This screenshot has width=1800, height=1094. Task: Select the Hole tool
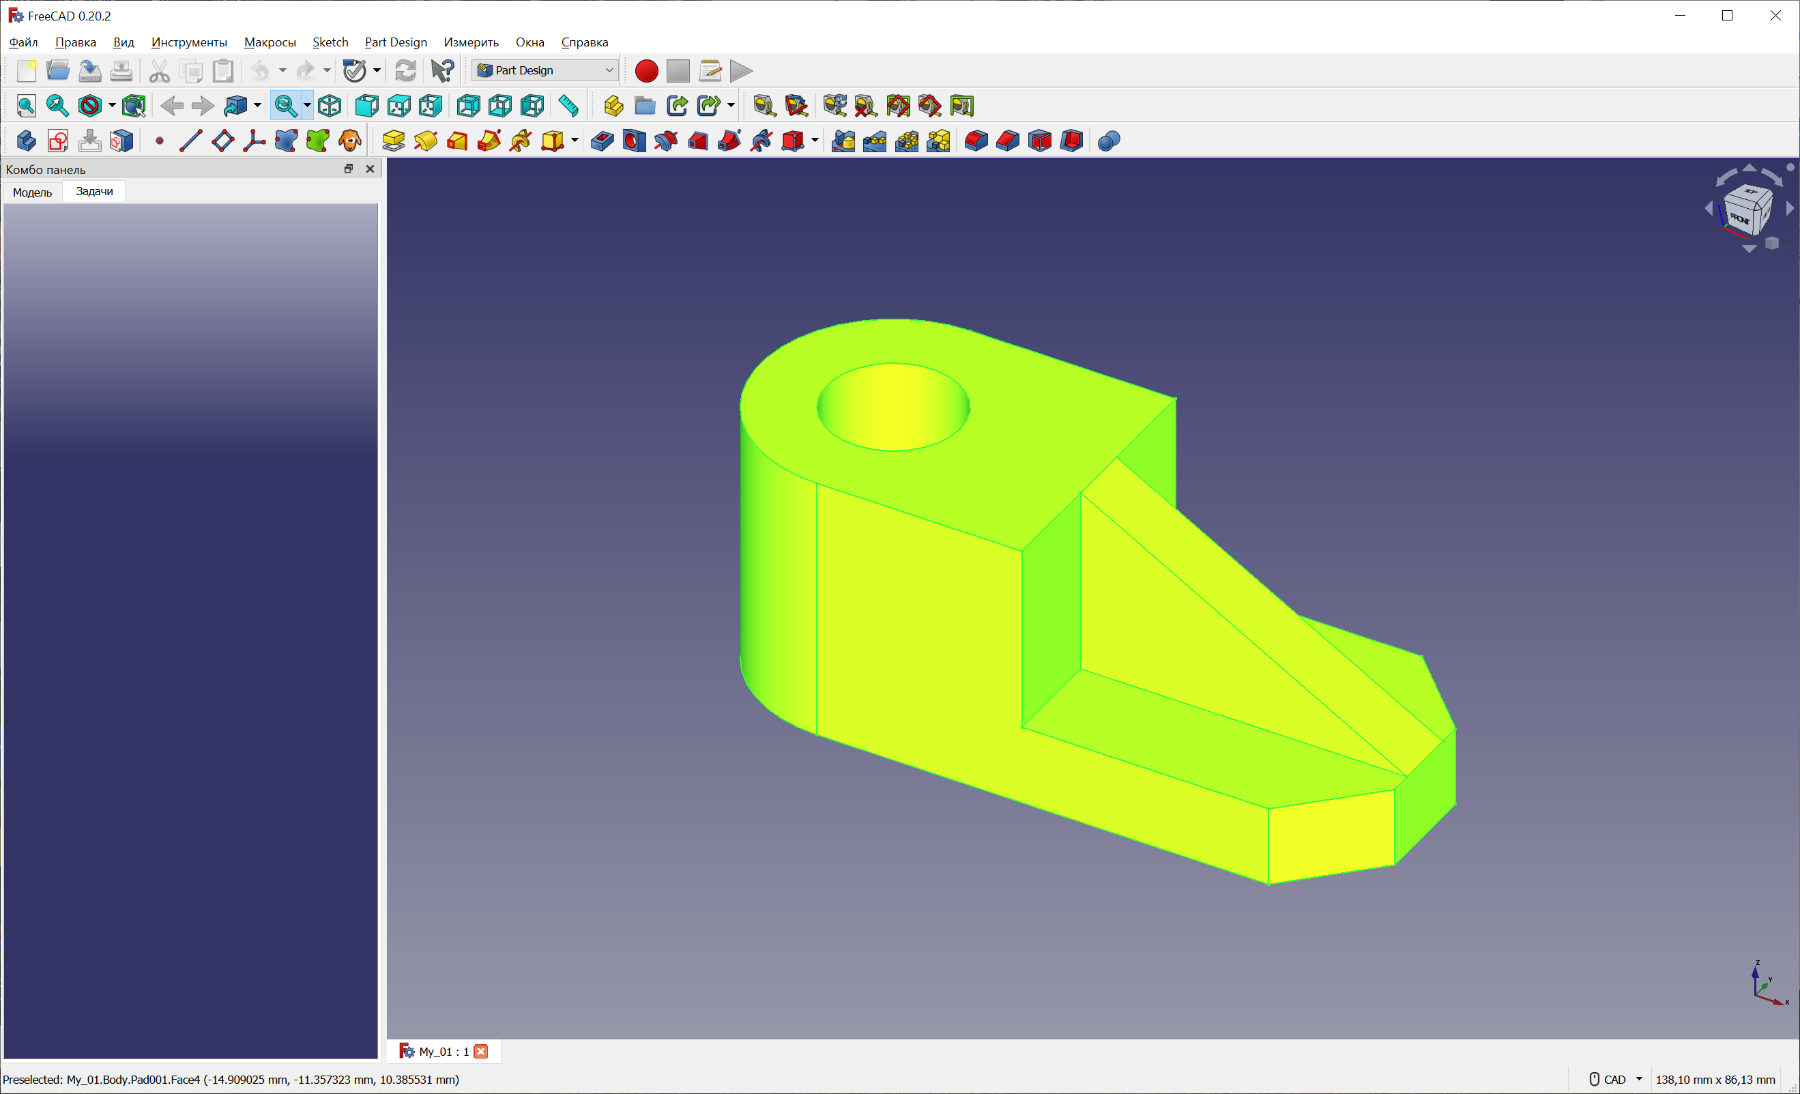click(634, 141)
